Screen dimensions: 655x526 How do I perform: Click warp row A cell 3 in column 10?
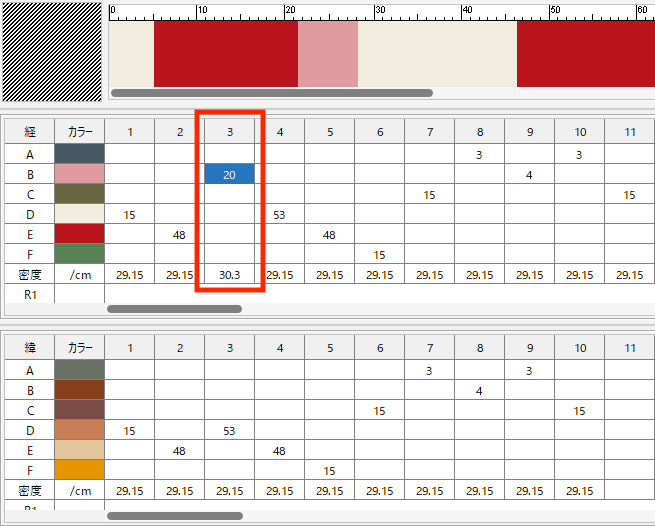(x=579, y=154)
